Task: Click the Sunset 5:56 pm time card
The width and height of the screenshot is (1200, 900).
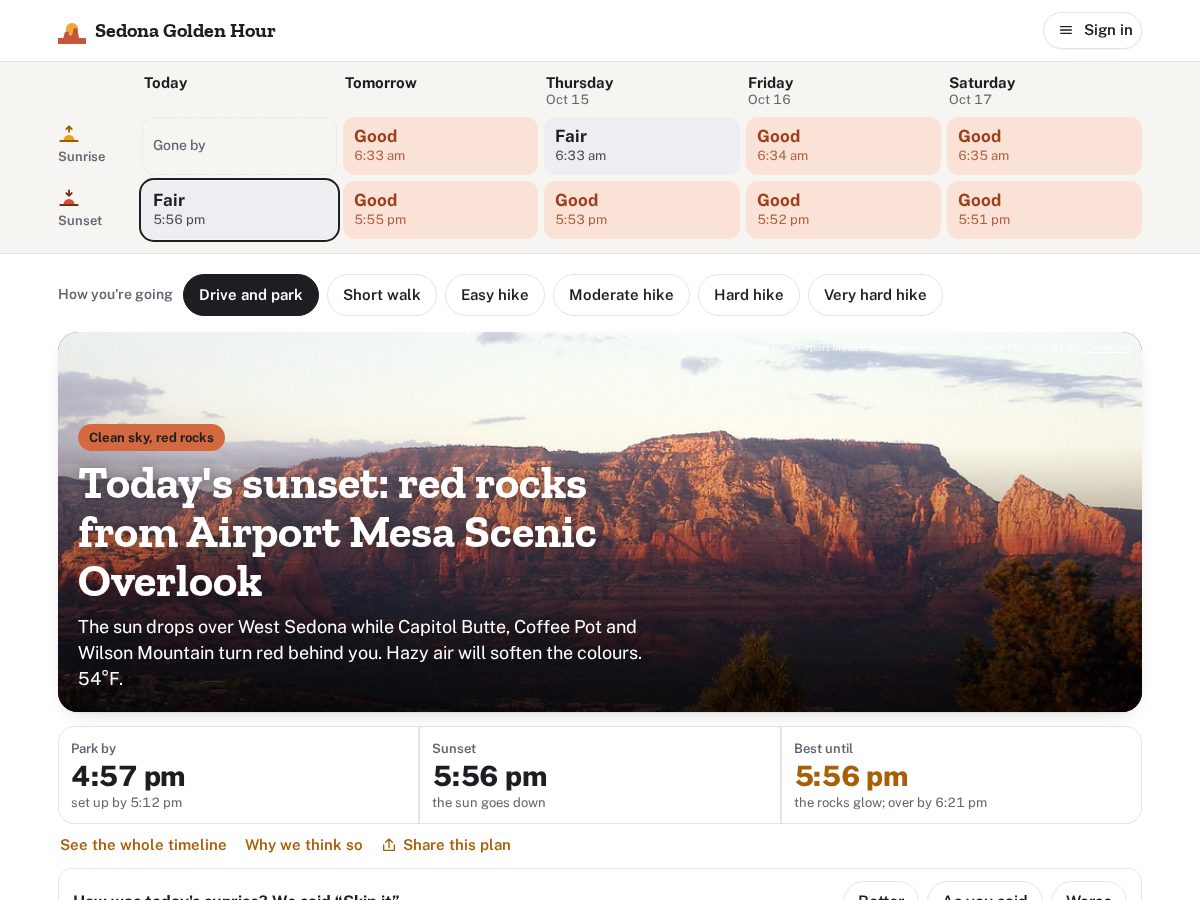Action: tap(600, 775)
